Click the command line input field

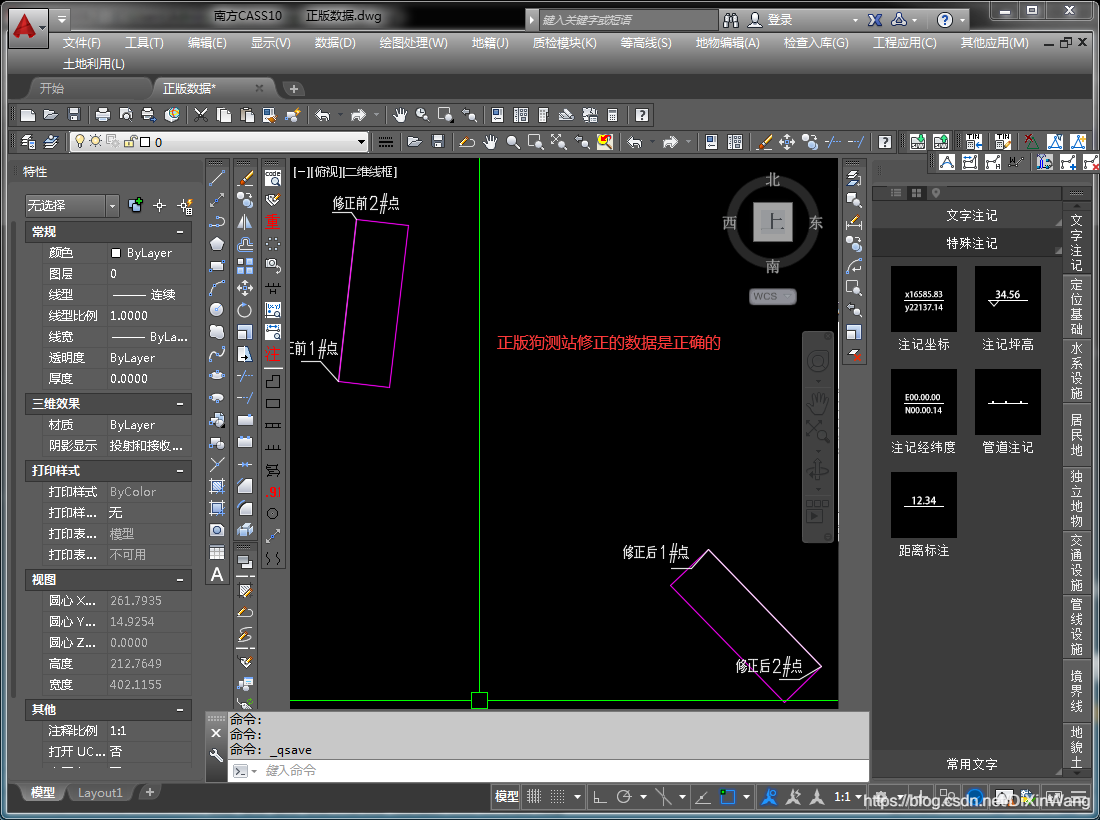tap(547, 770)
